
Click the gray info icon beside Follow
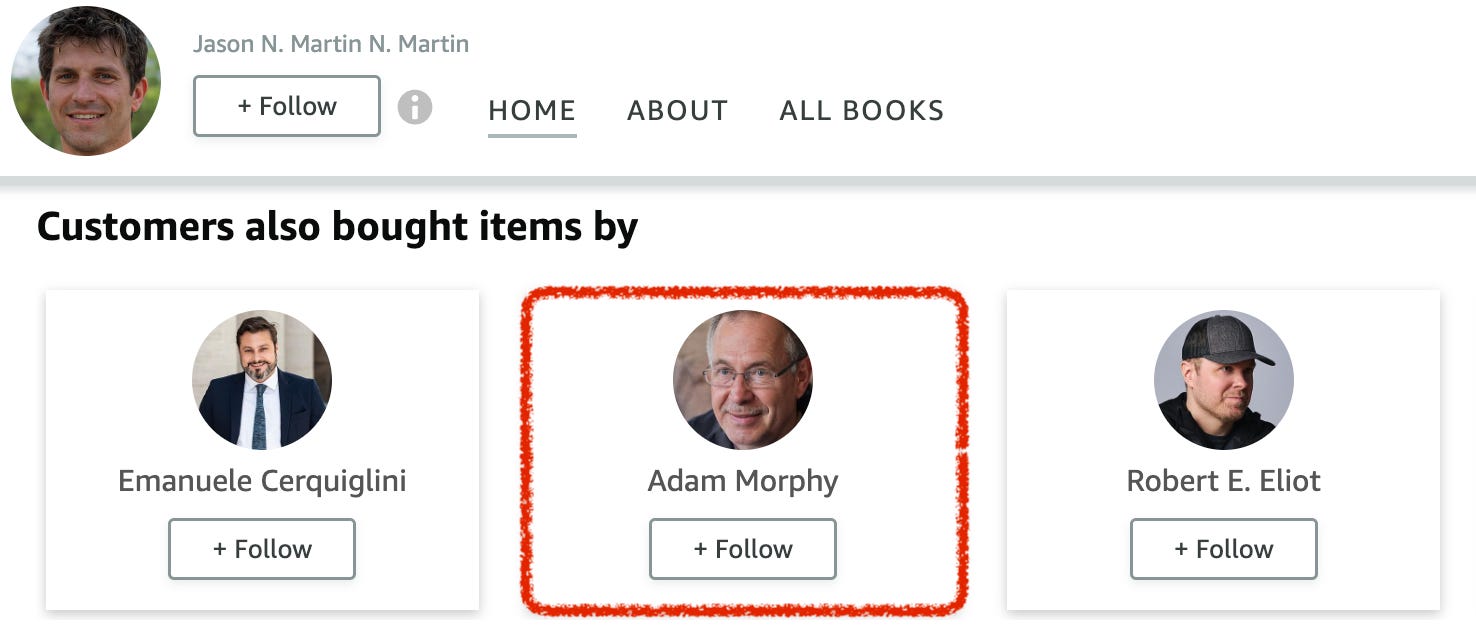[x=416, y=107]
